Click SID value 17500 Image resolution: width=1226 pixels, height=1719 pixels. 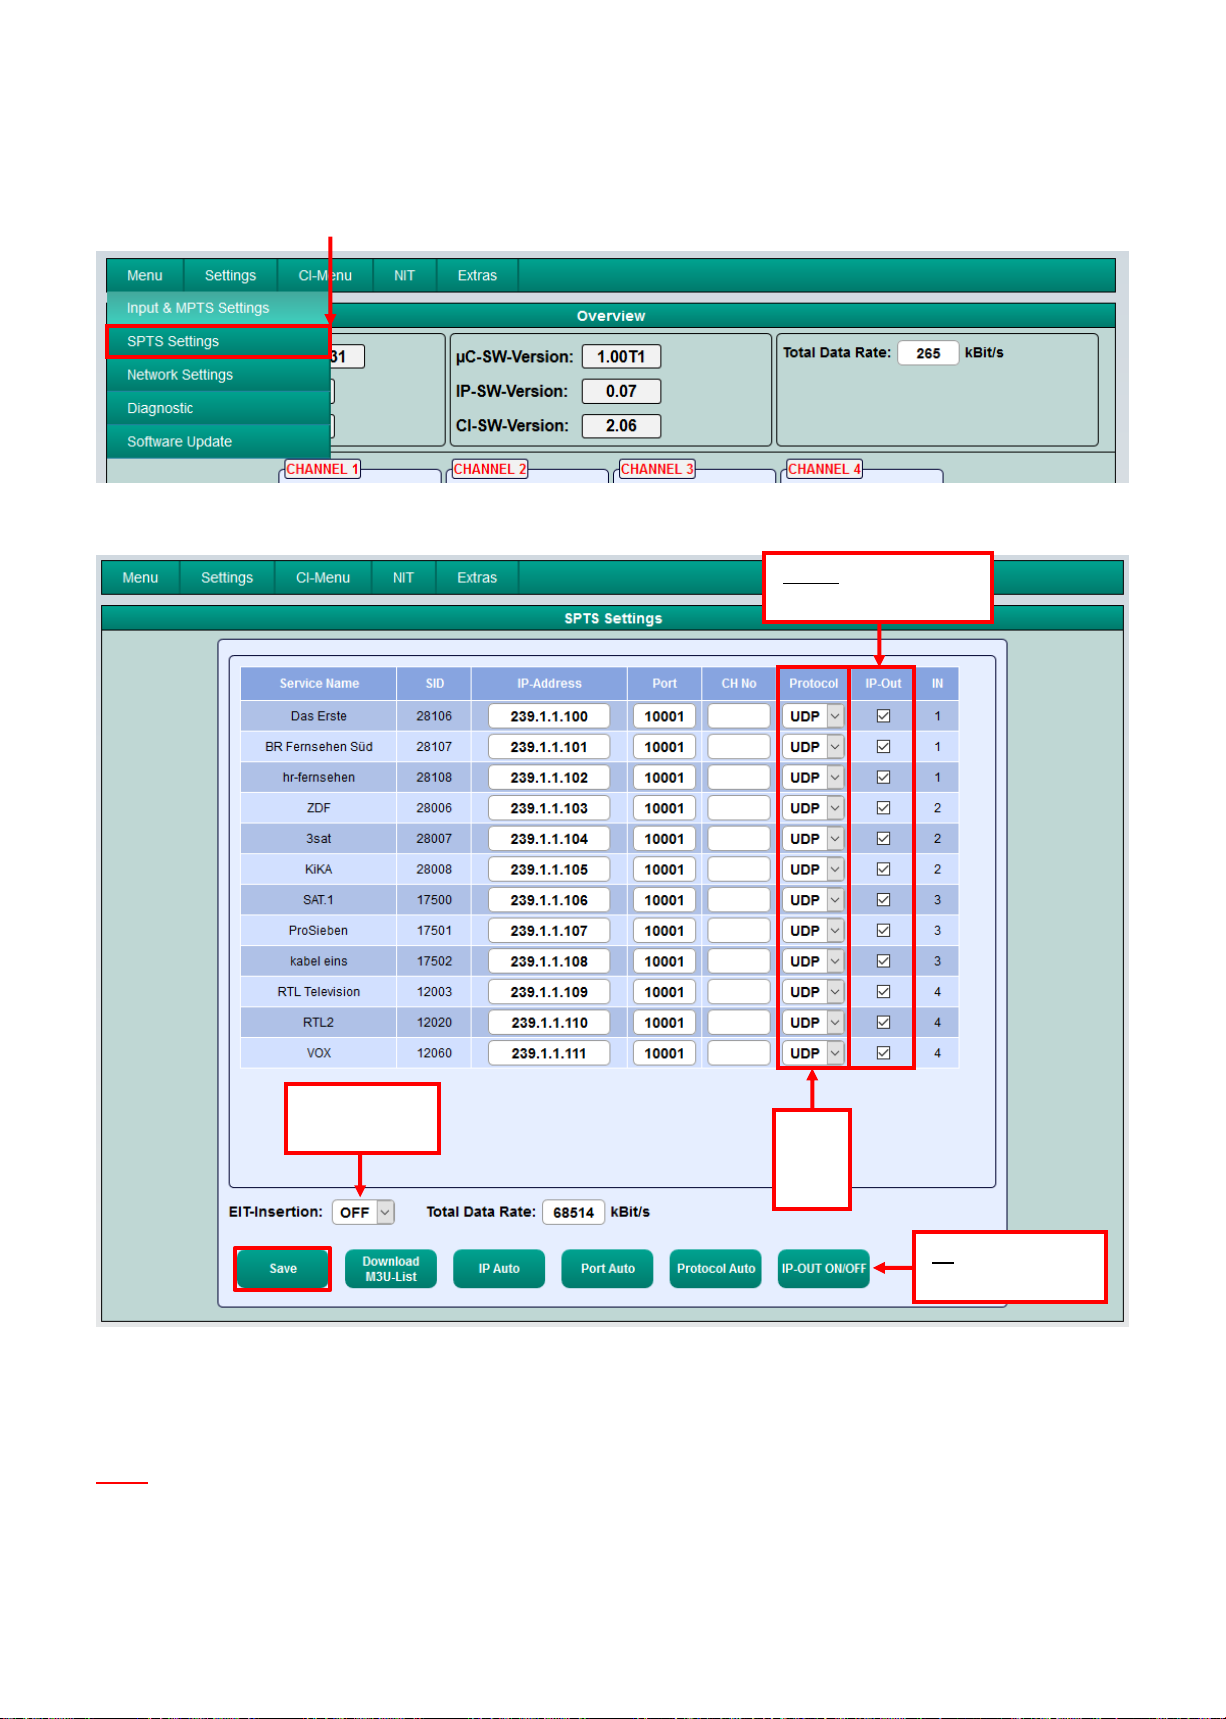[x=434, y=900]
